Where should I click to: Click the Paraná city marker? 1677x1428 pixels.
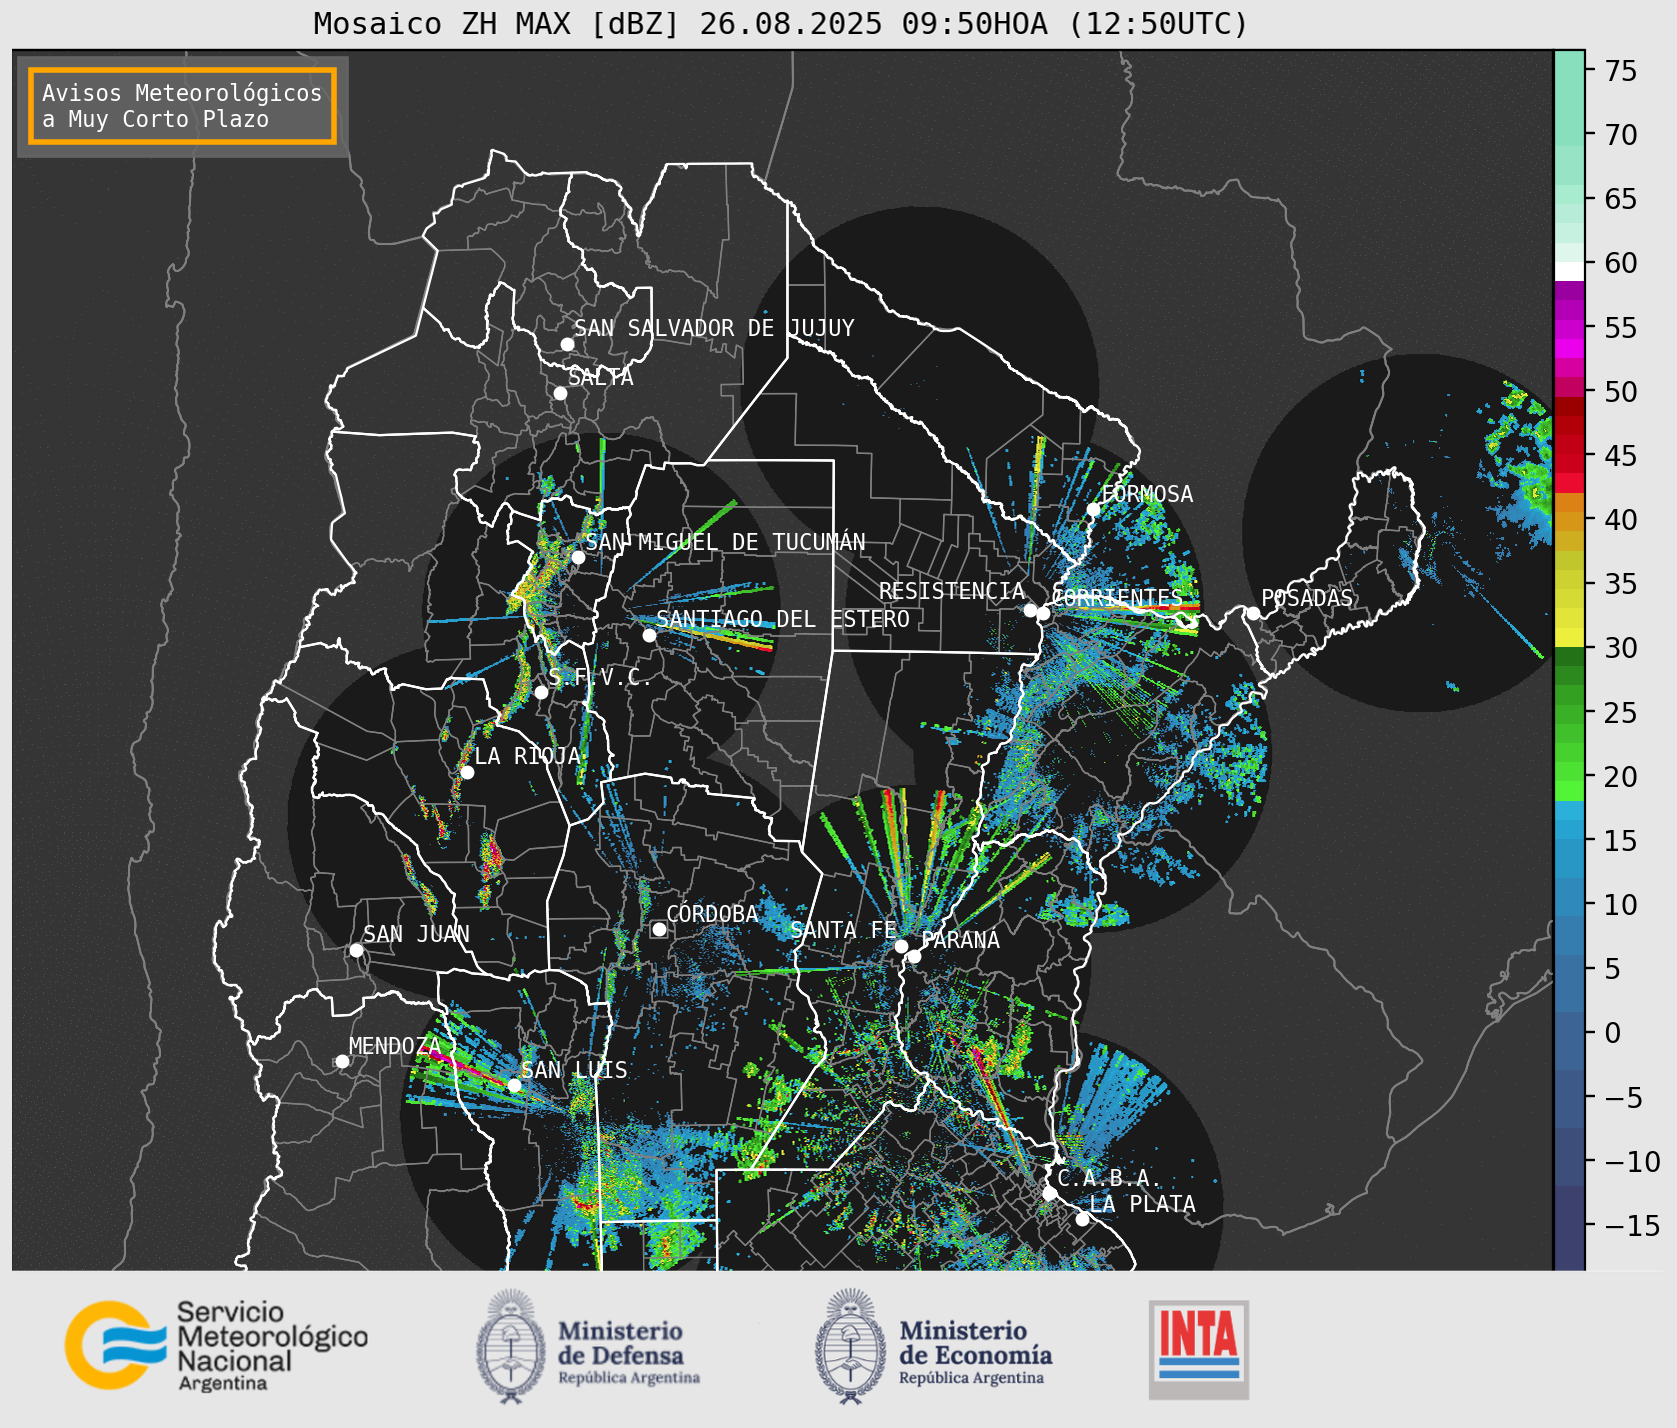coord(914,956)
